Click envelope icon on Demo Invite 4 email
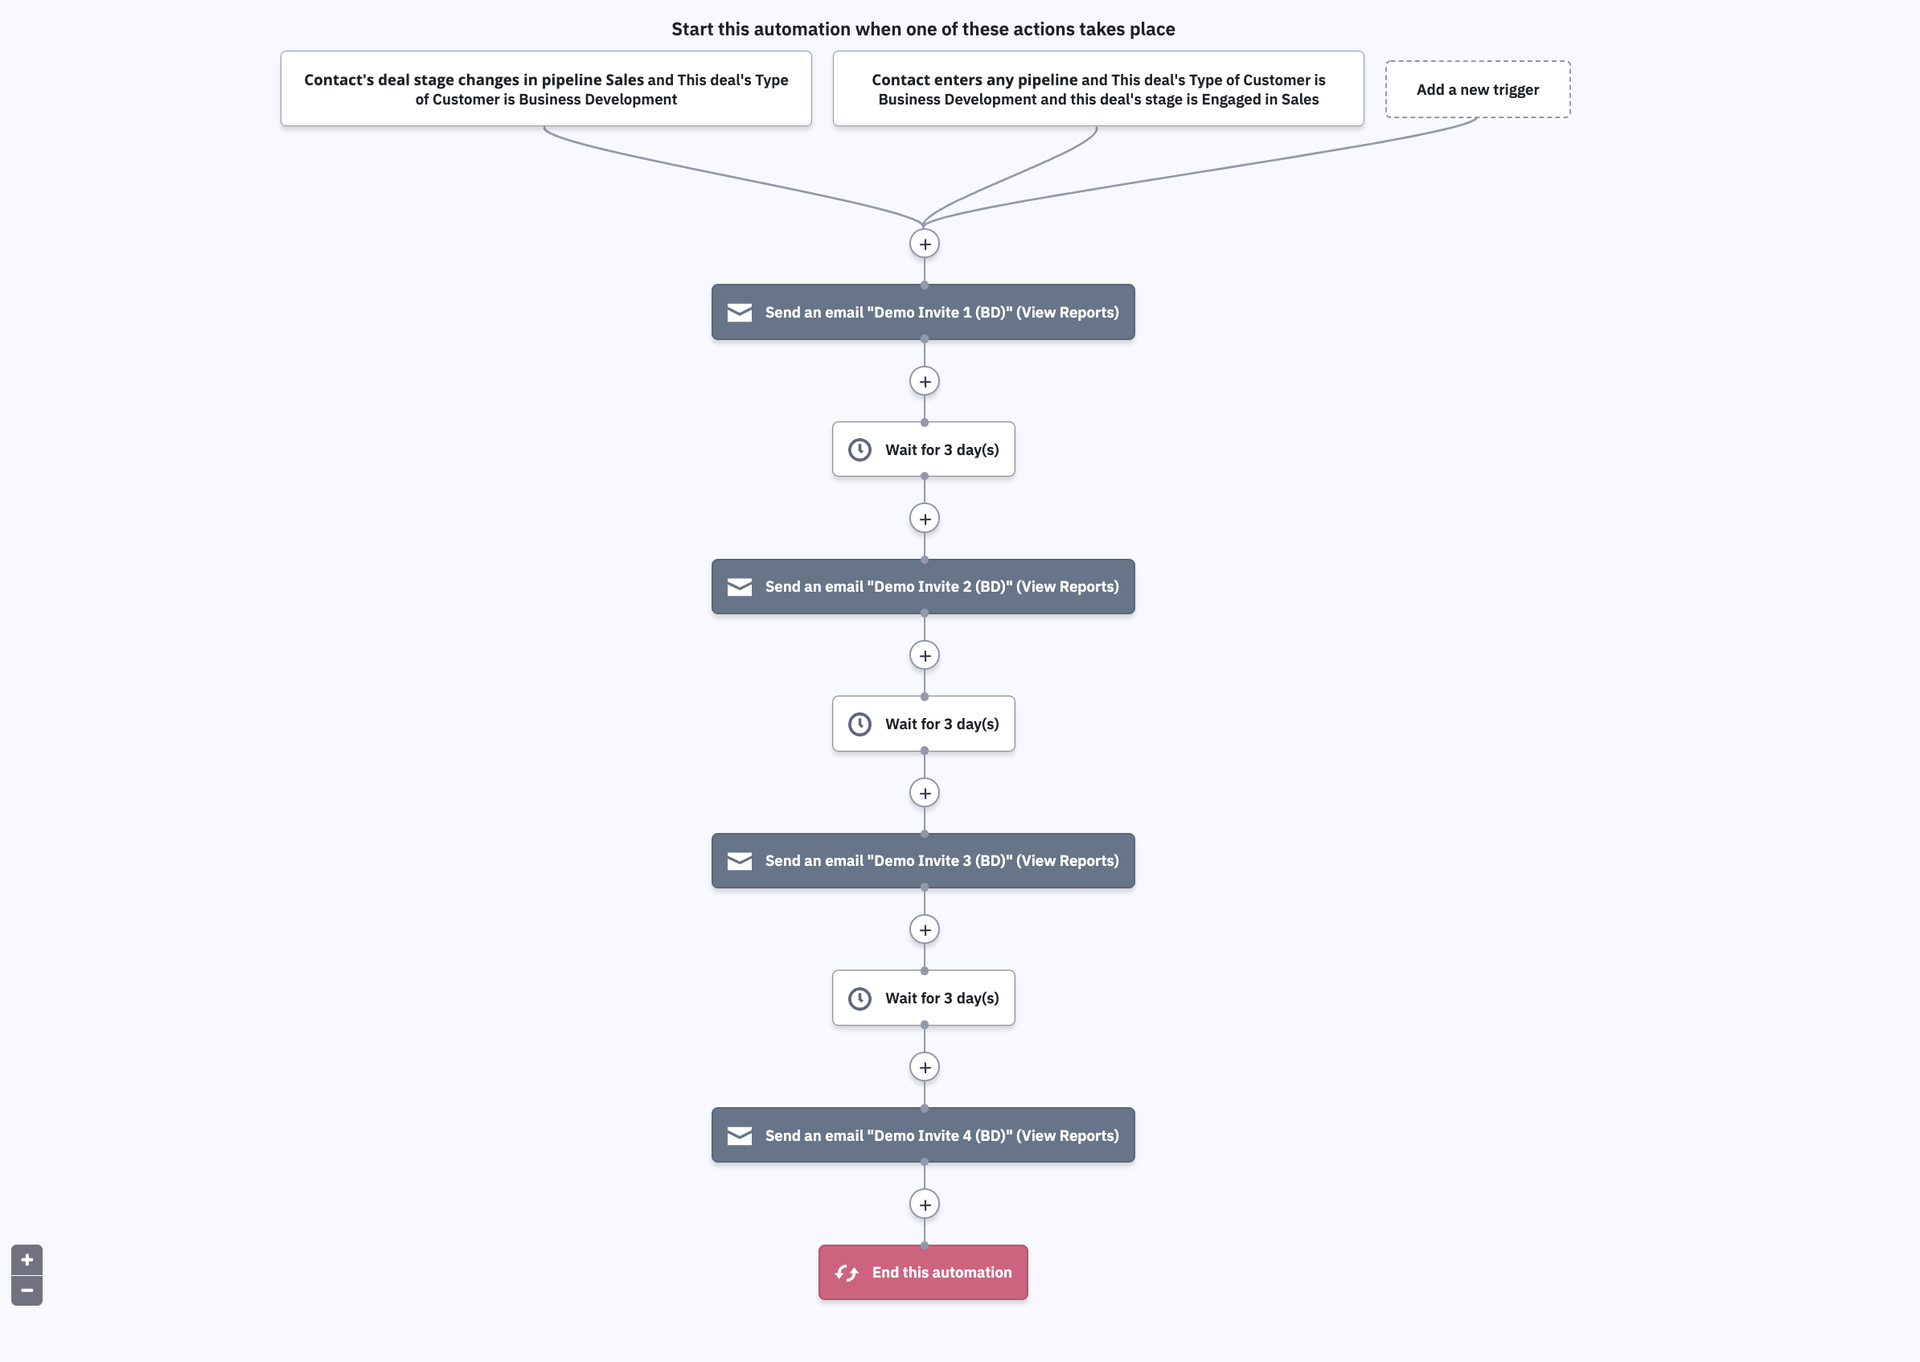 click(x=740, y=1136)
